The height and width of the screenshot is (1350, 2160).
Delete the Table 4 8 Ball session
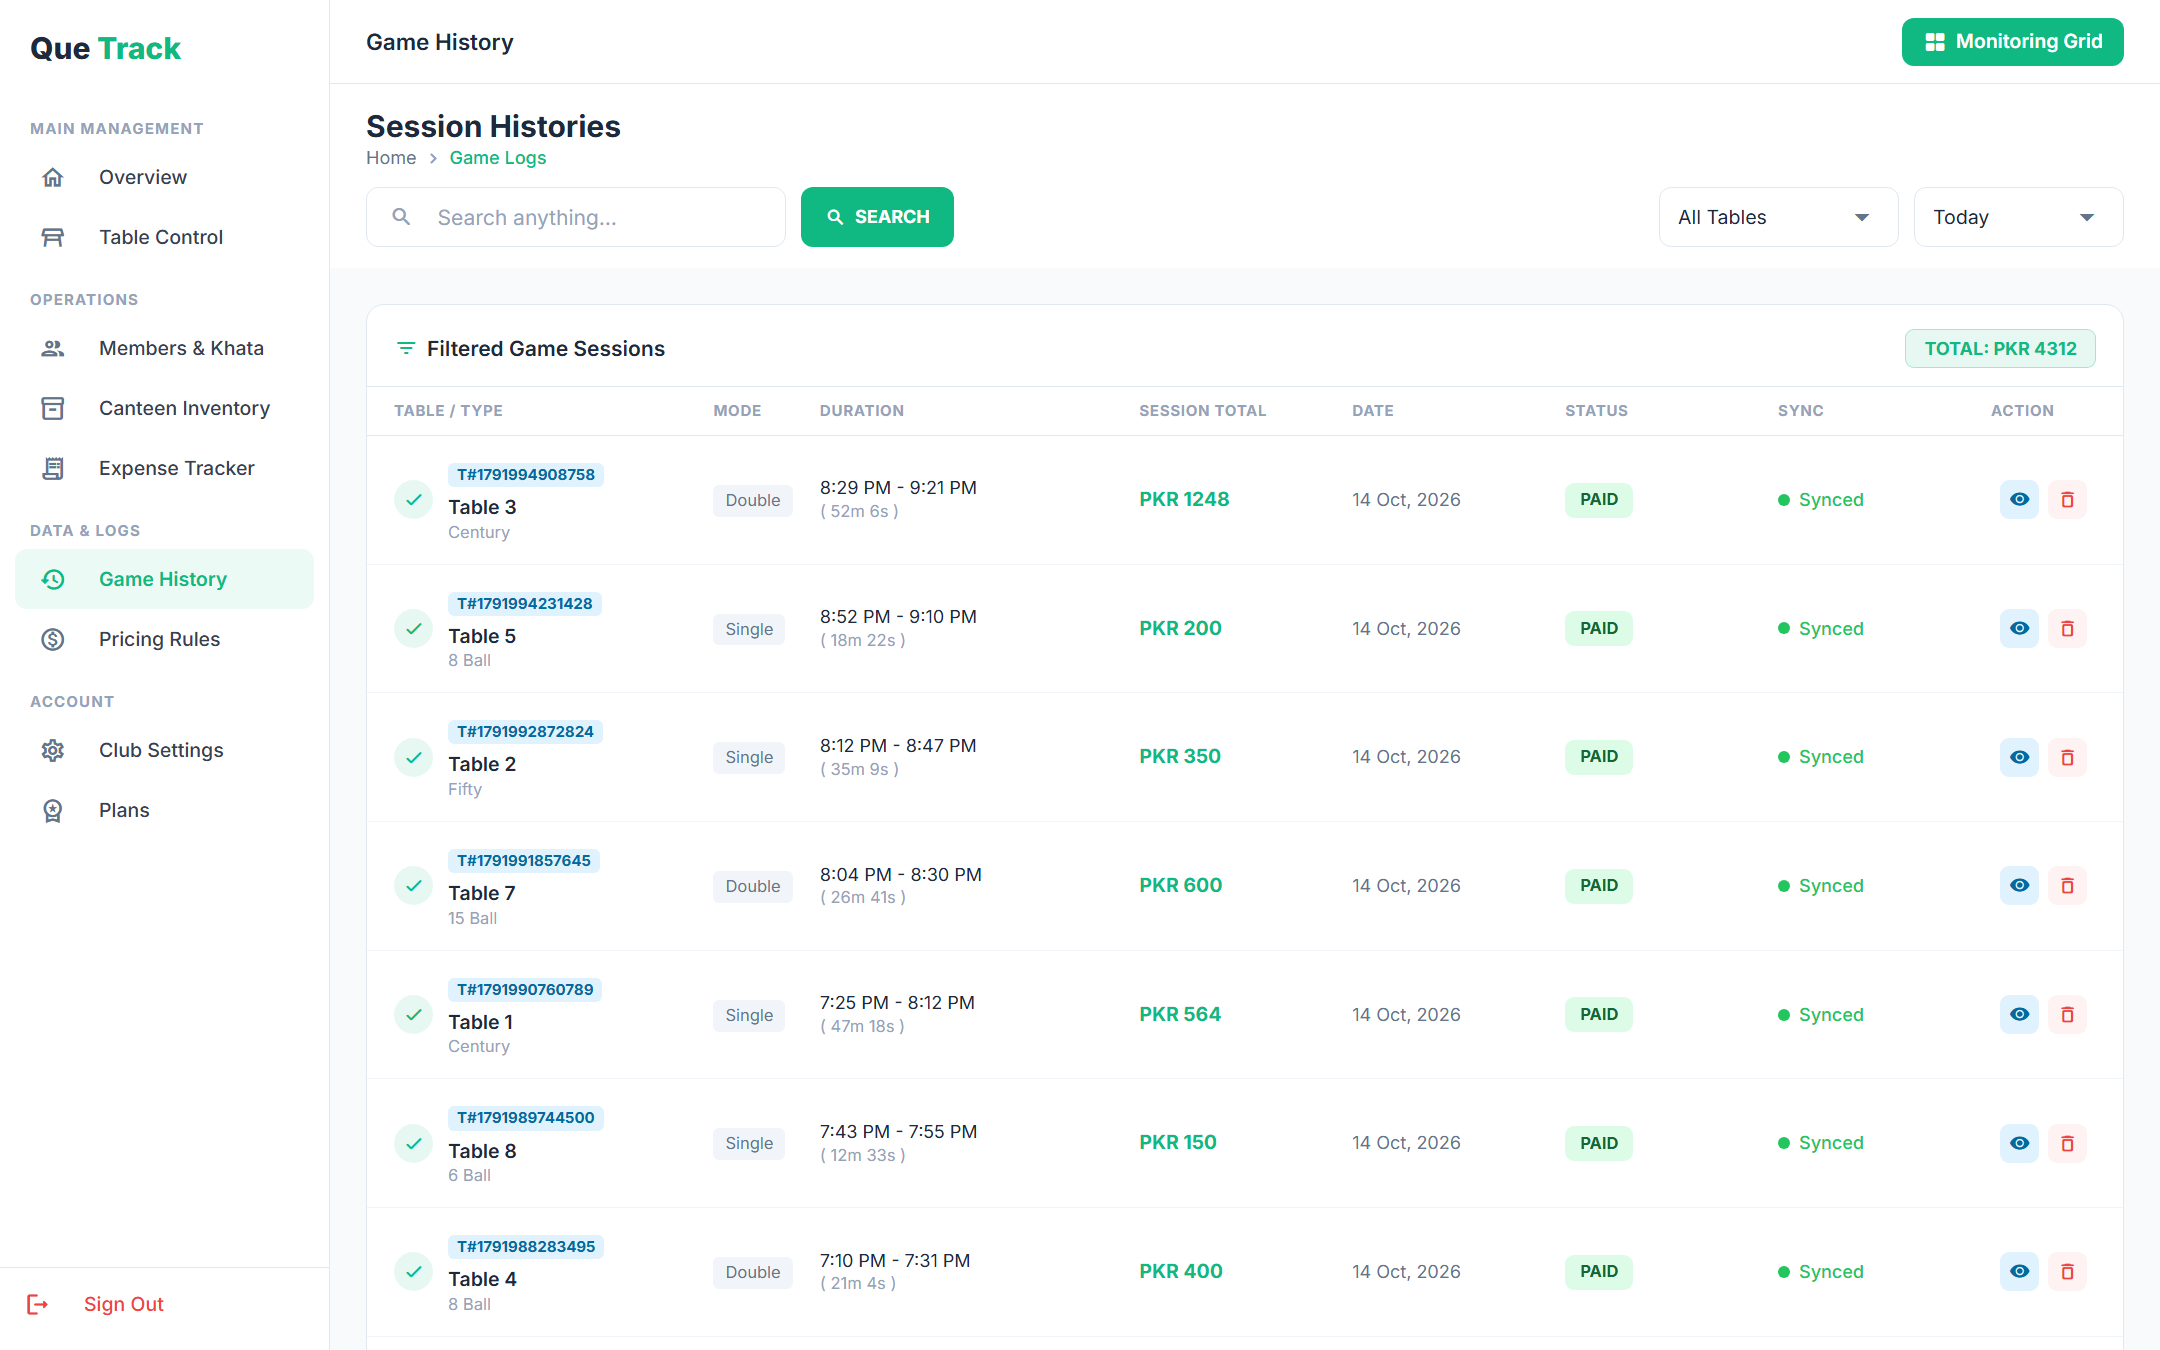2067,1272
